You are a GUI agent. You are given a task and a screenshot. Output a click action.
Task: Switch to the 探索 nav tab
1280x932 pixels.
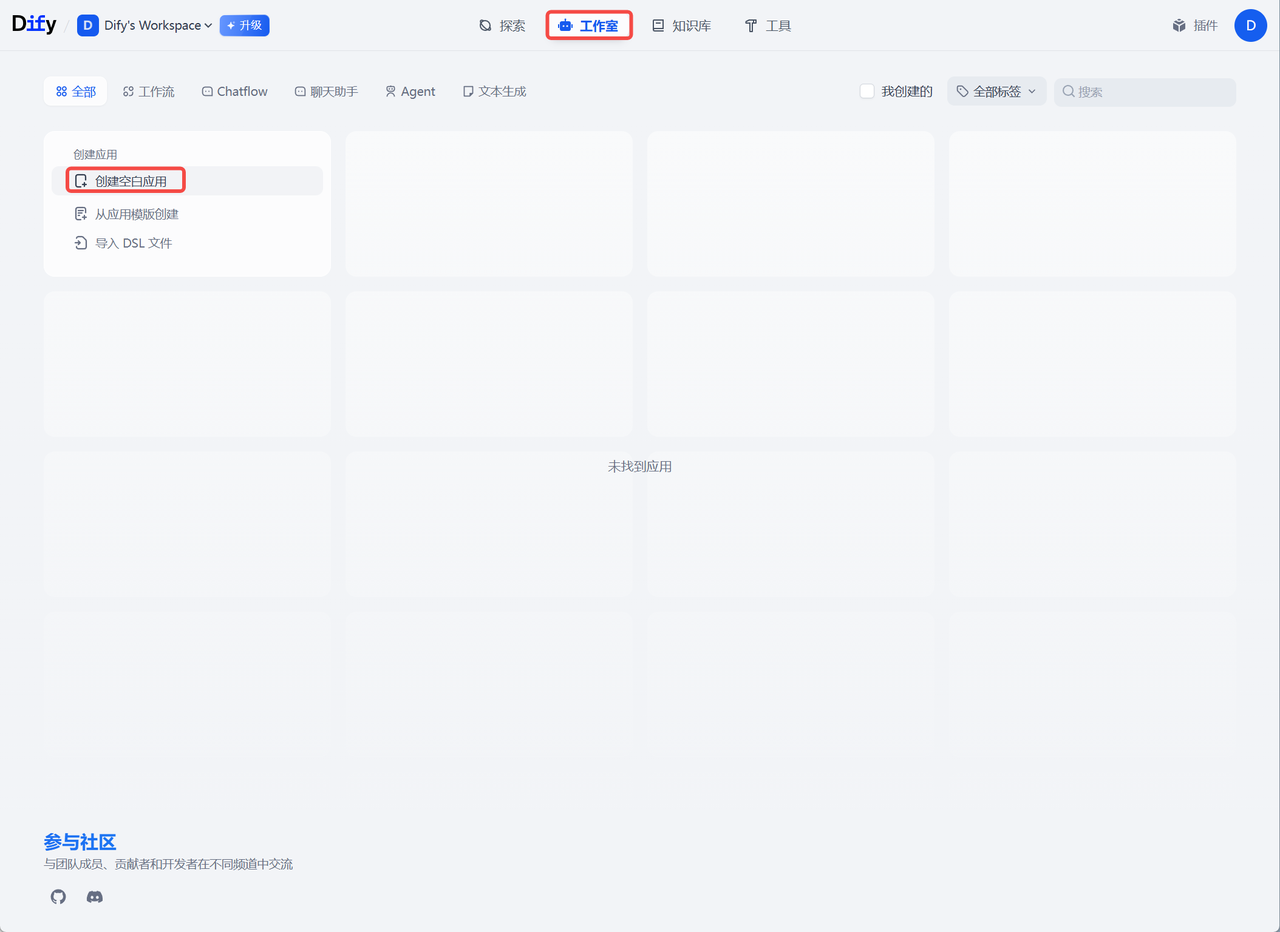pyautogui.click(x=502, y=26)
